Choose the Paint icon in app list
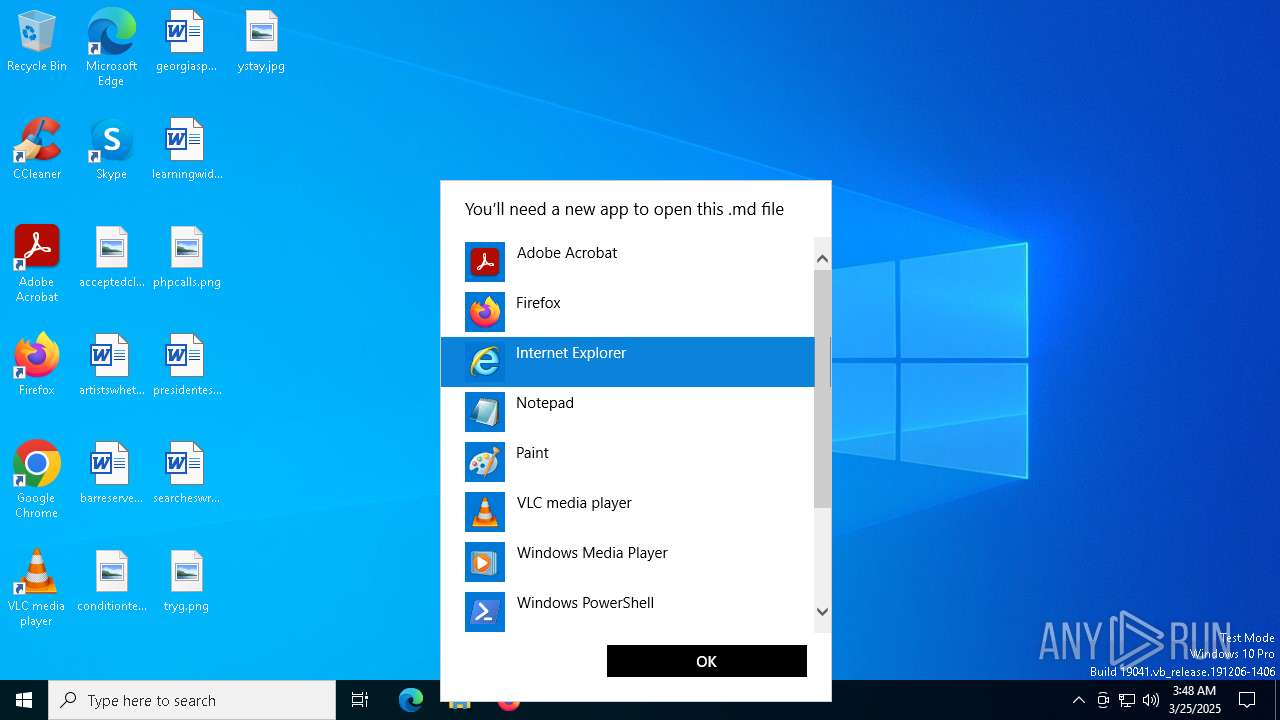1280x720 pixels. pos(485,462)
